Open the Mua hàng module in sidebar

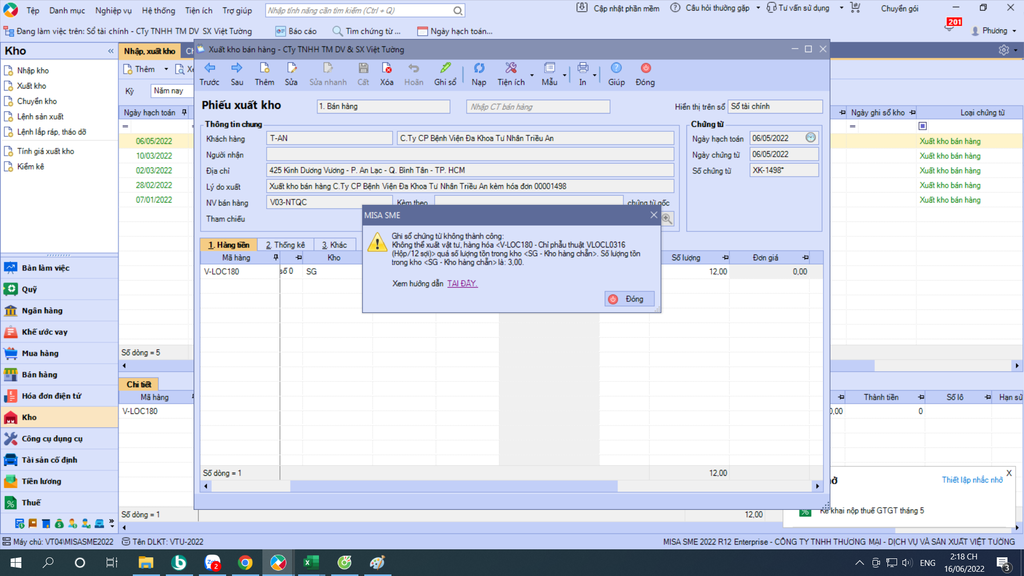59,353
